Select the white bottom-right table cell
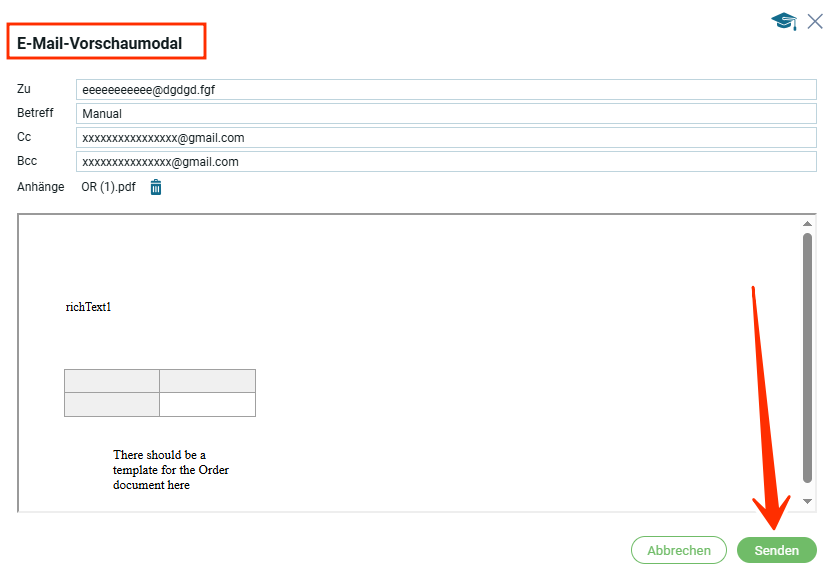 click(207, 404)
